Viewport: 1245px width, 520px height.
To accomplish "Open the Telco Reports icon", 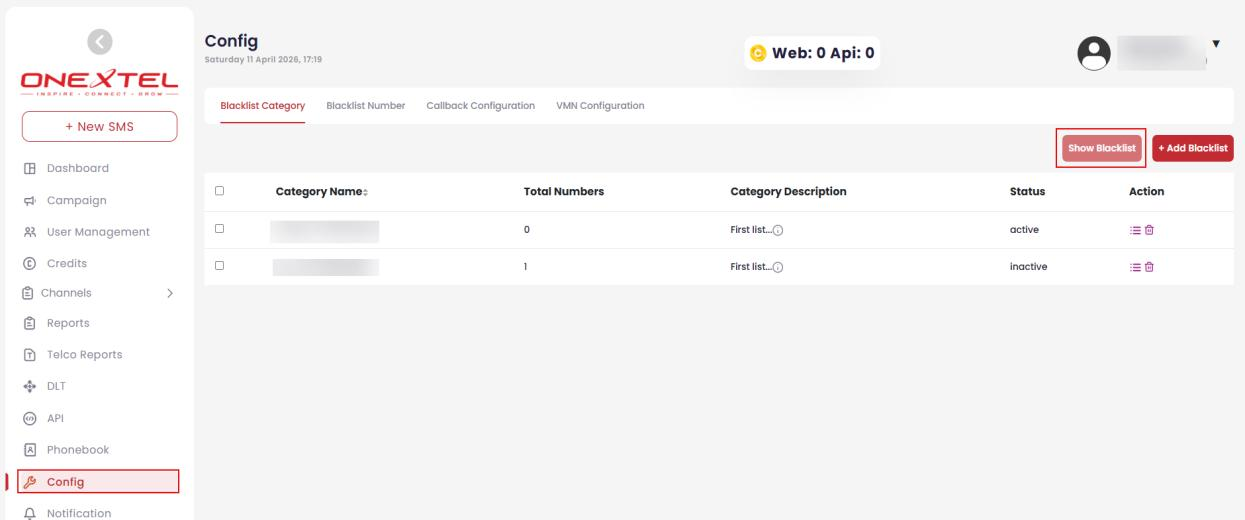I will 29,354.
